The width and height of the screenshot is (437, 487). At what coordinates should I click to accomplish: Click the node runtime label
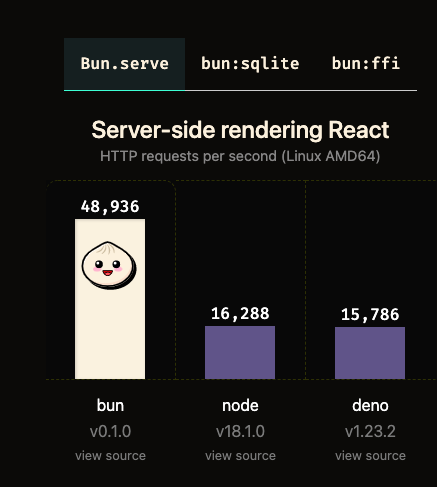pos(240,406)
